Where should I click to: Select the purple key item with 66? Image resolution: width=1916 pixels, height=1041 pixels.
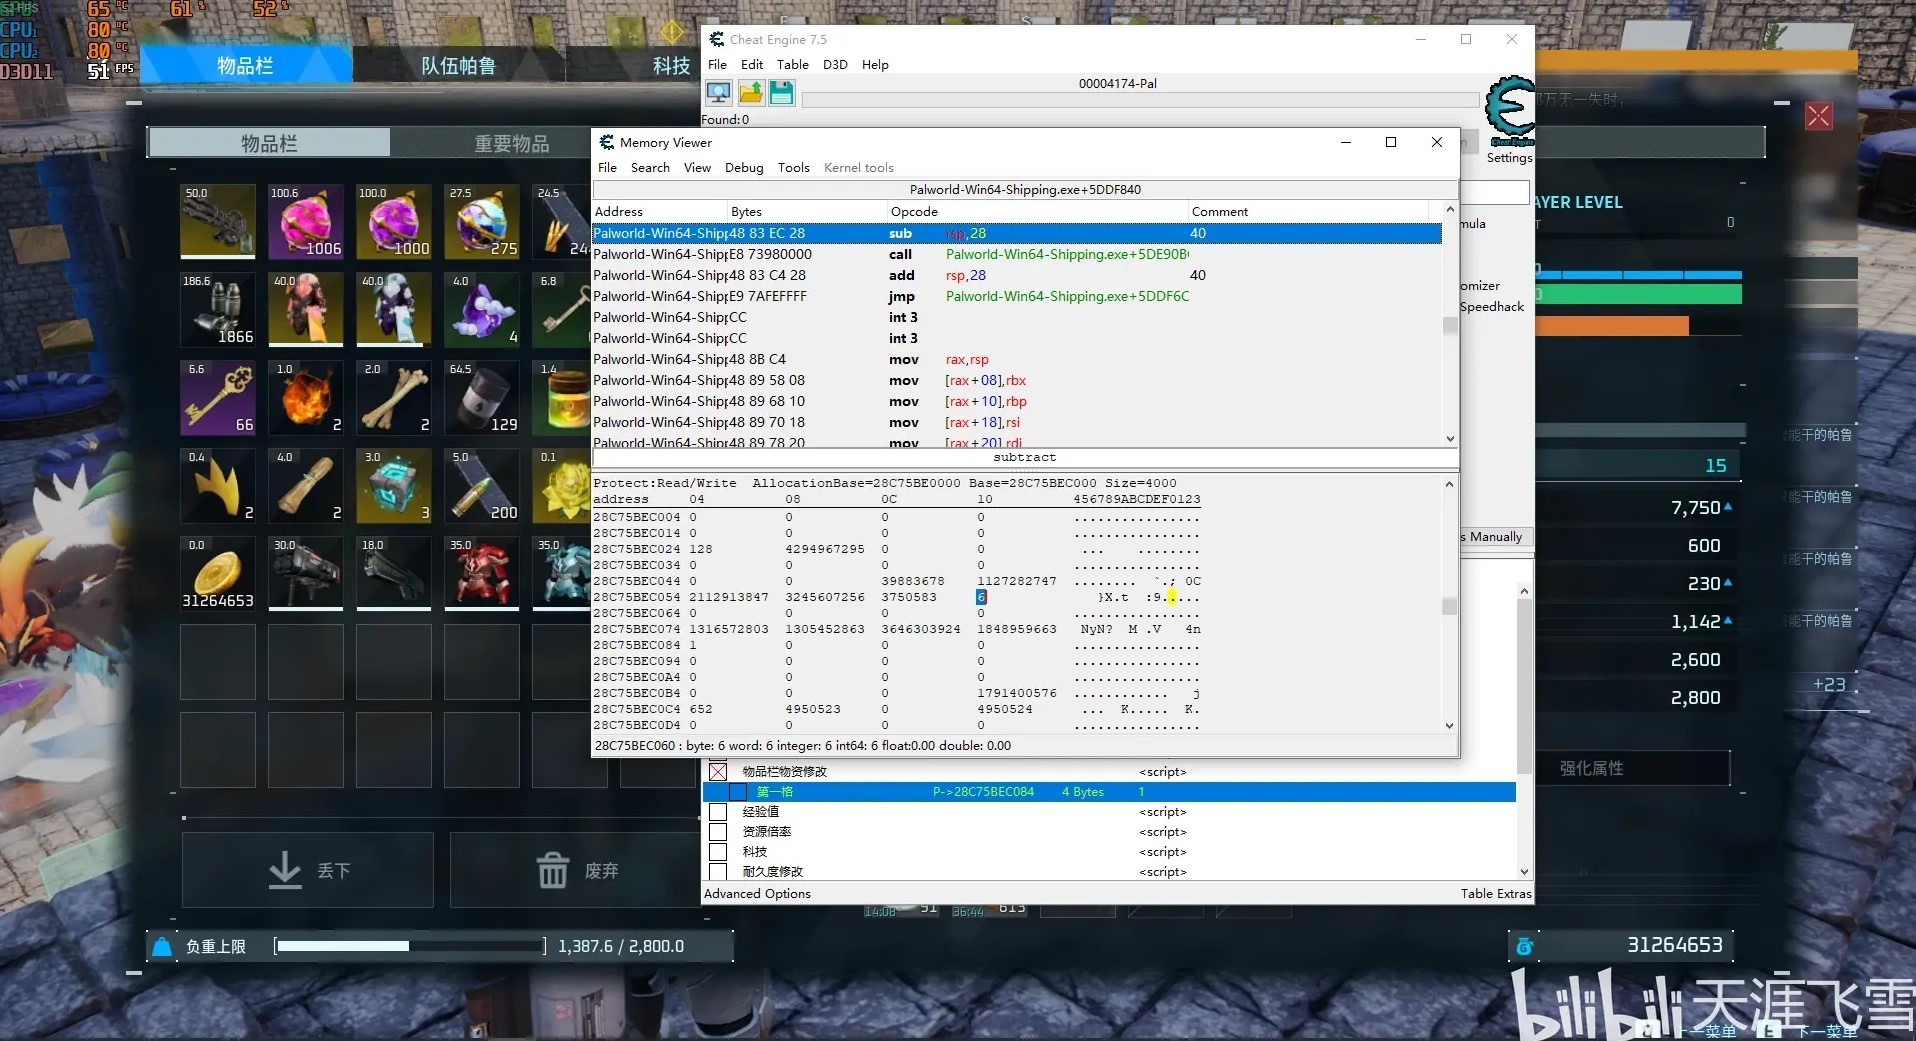217,398
